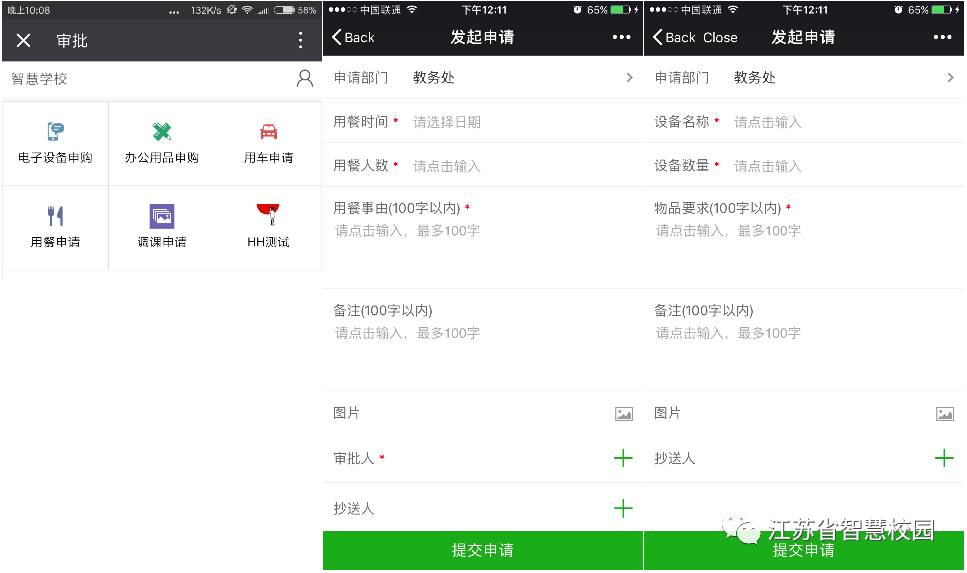Click the 物品要求 text area
The width and height of the screenshot is (967, 573).
(804, 237)
